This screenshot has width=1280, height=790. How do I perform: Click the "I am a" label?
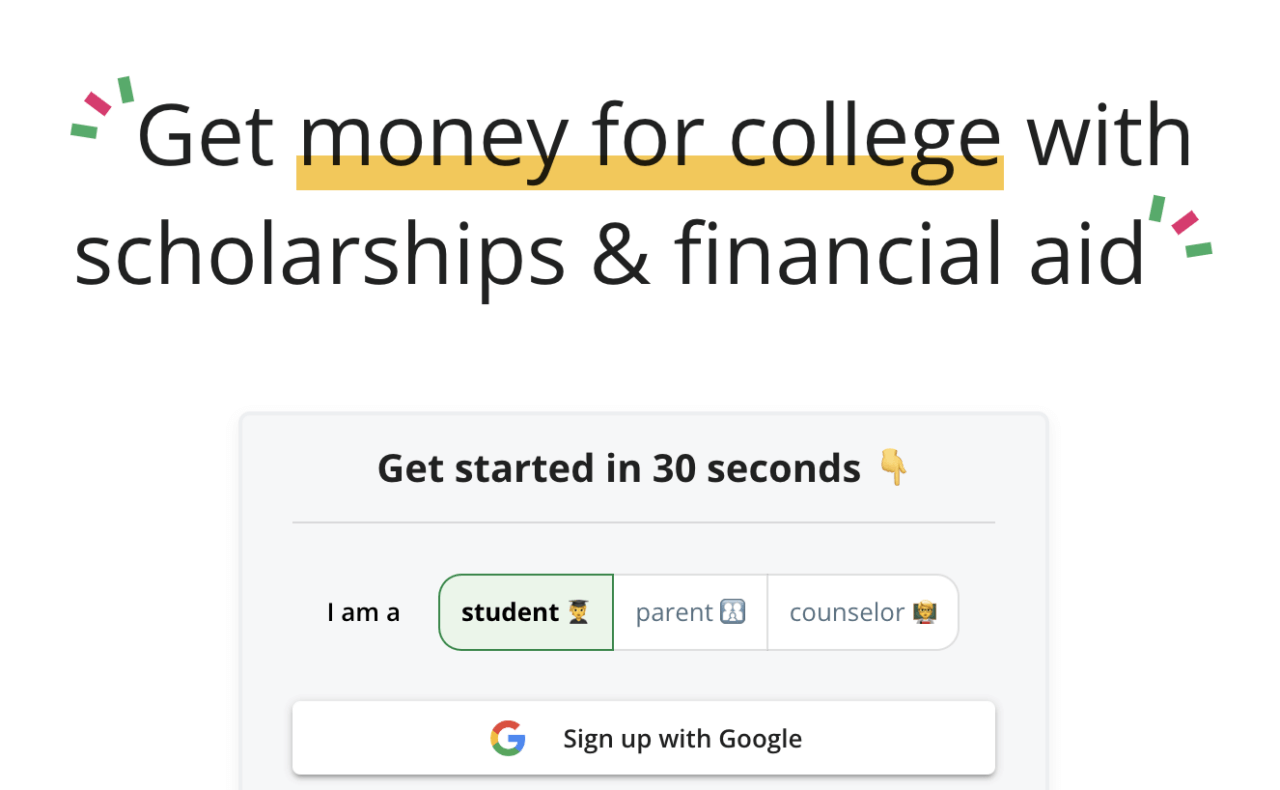click(x=363, y=611)
